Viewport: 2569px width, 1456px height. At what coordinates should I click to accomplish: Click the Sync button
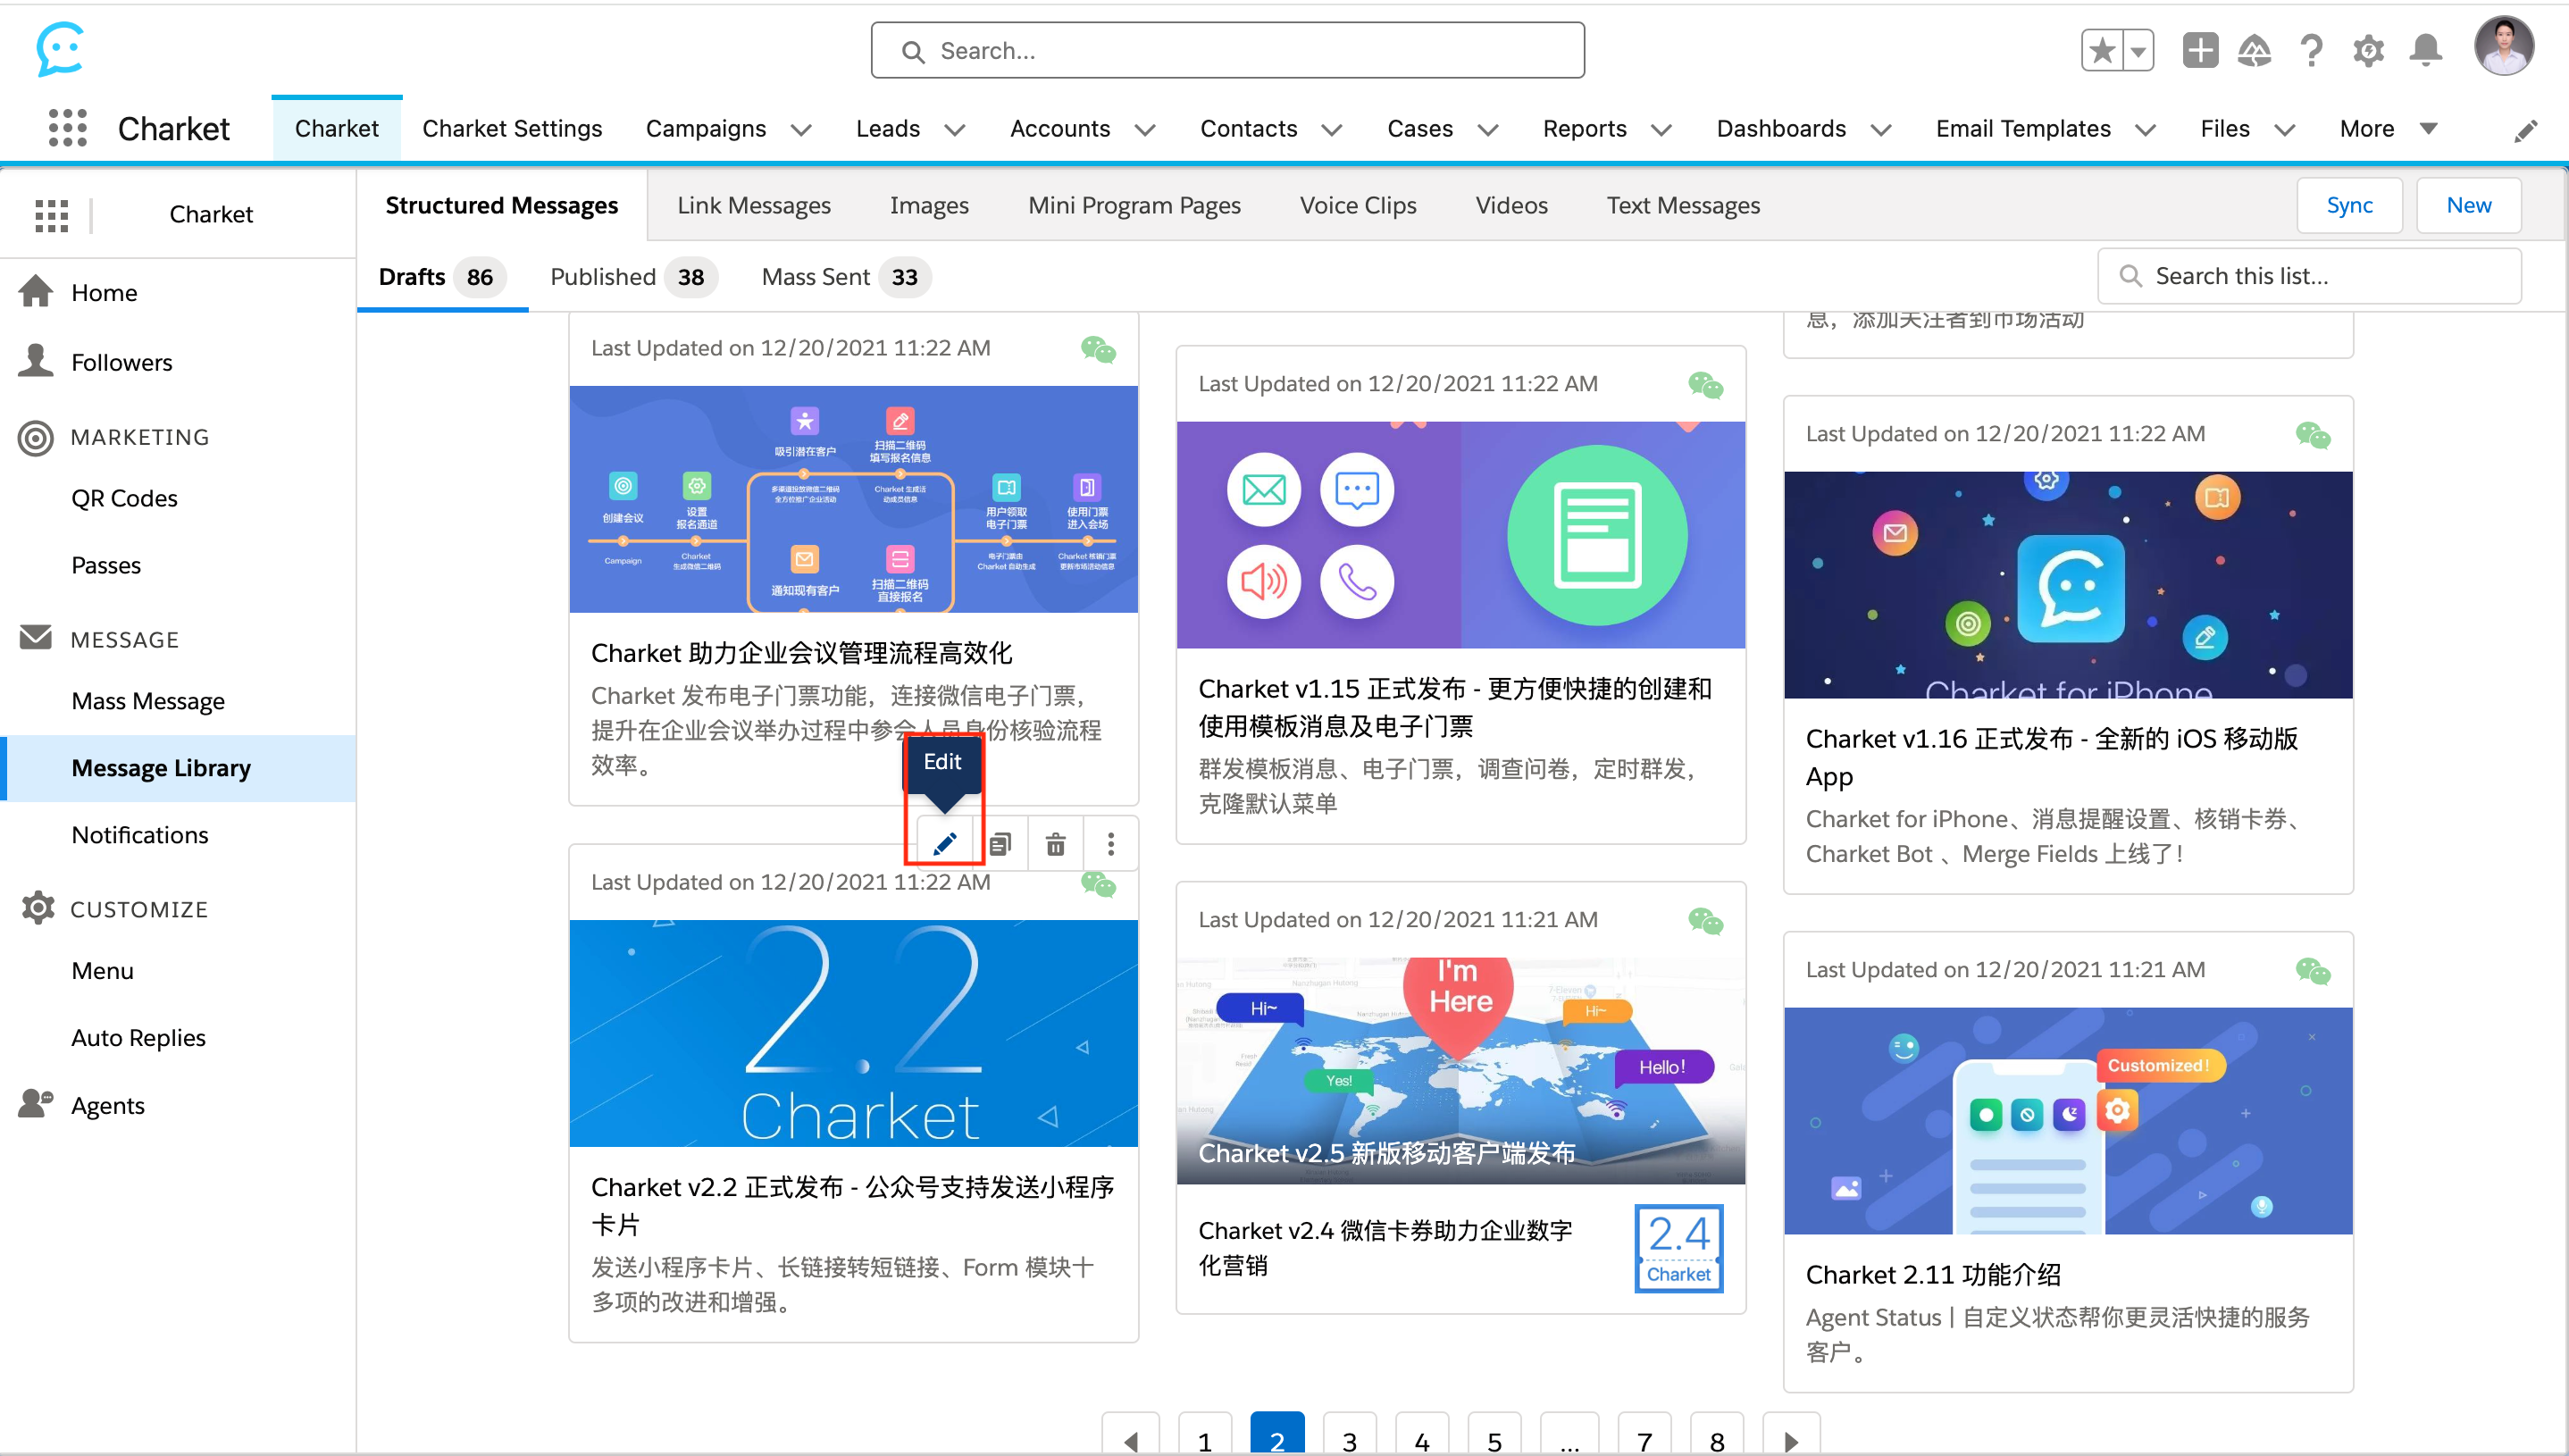tap(2349, 205)
